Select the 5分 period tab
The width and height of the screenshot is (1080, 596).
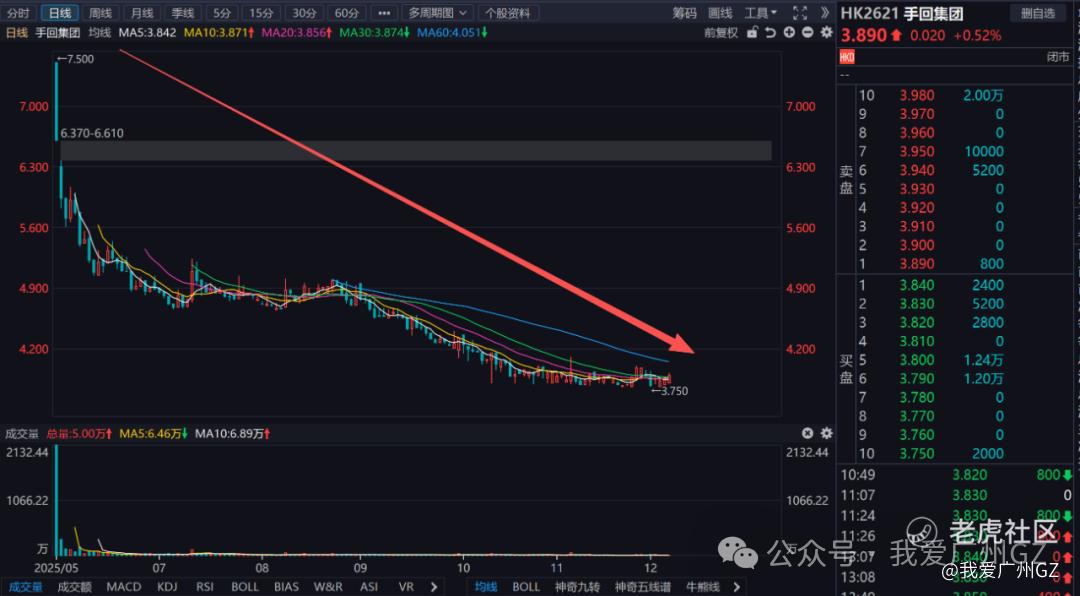tap(222, 12)
